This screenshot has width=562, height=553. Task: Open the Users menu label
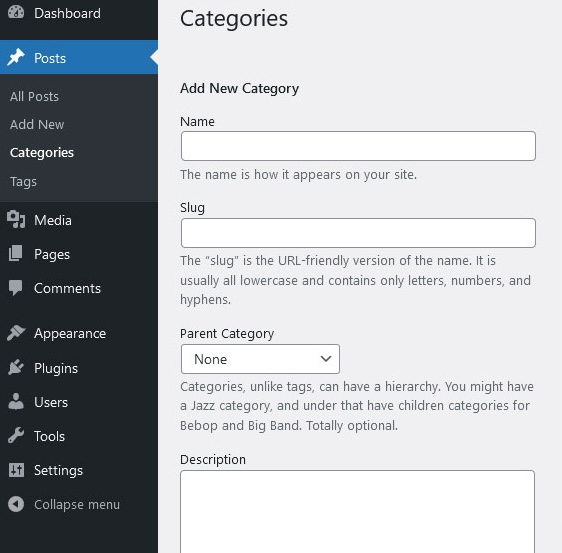tap(51, 402)
